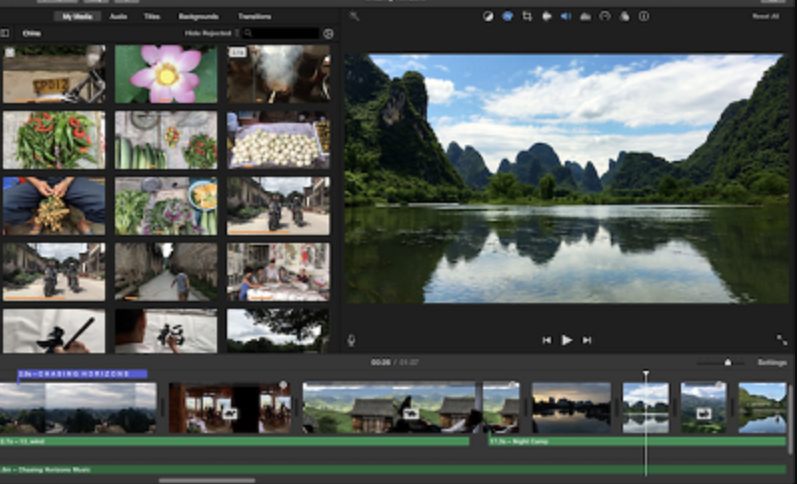The width and height of the screenshot is (797, 484).
Task: Select the restaurant interior timeline clip
Action: pyautogui.click(x=230, y=408)
